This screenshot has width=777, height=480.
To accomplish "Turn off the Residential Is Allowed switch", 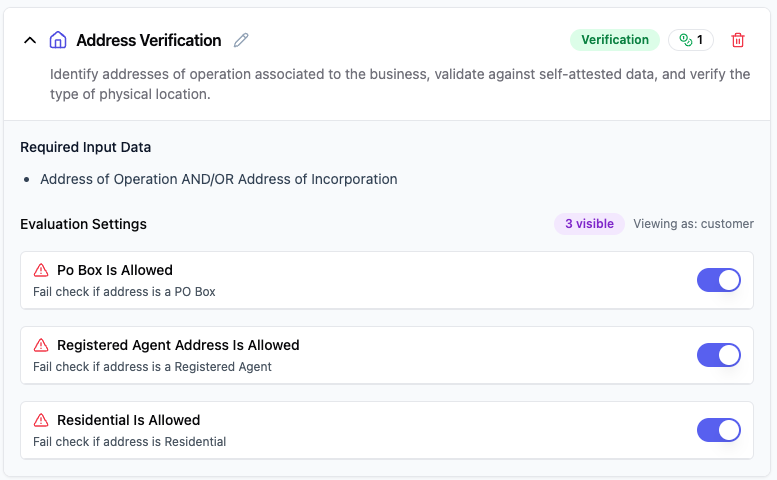I will click(x=719, y=429).
